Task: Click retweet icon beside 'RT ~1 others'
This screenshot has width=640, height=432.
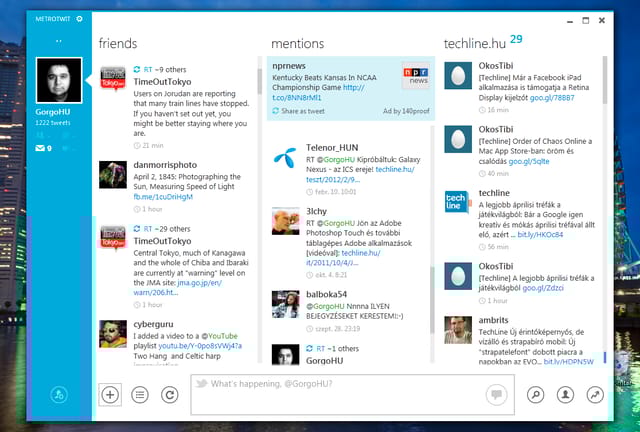Action: click(x=309, y=348)
